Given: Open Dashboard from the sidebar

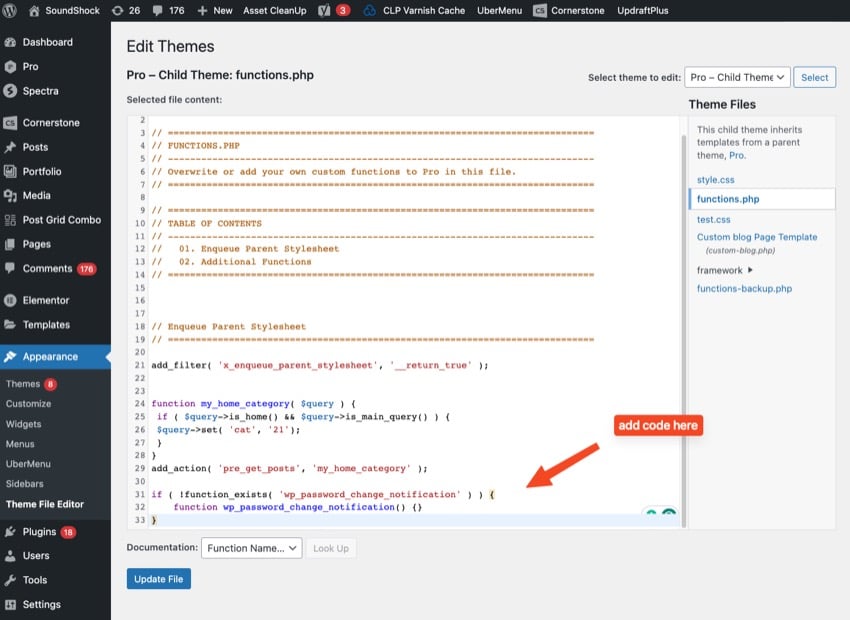Looking at the screenshot, I should pos(47,42).
